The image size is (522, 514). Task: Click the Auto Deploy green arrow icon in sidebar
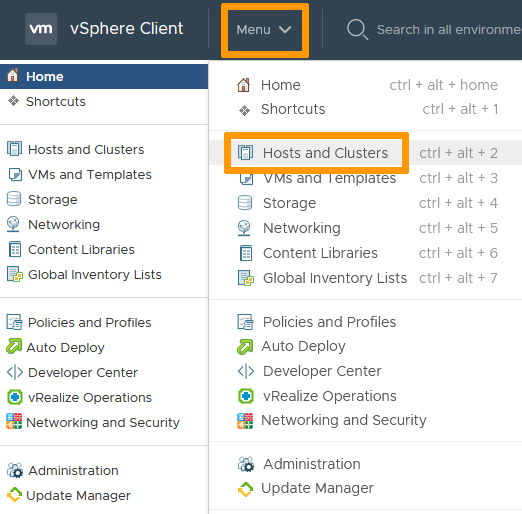click(x=14, y=346)
